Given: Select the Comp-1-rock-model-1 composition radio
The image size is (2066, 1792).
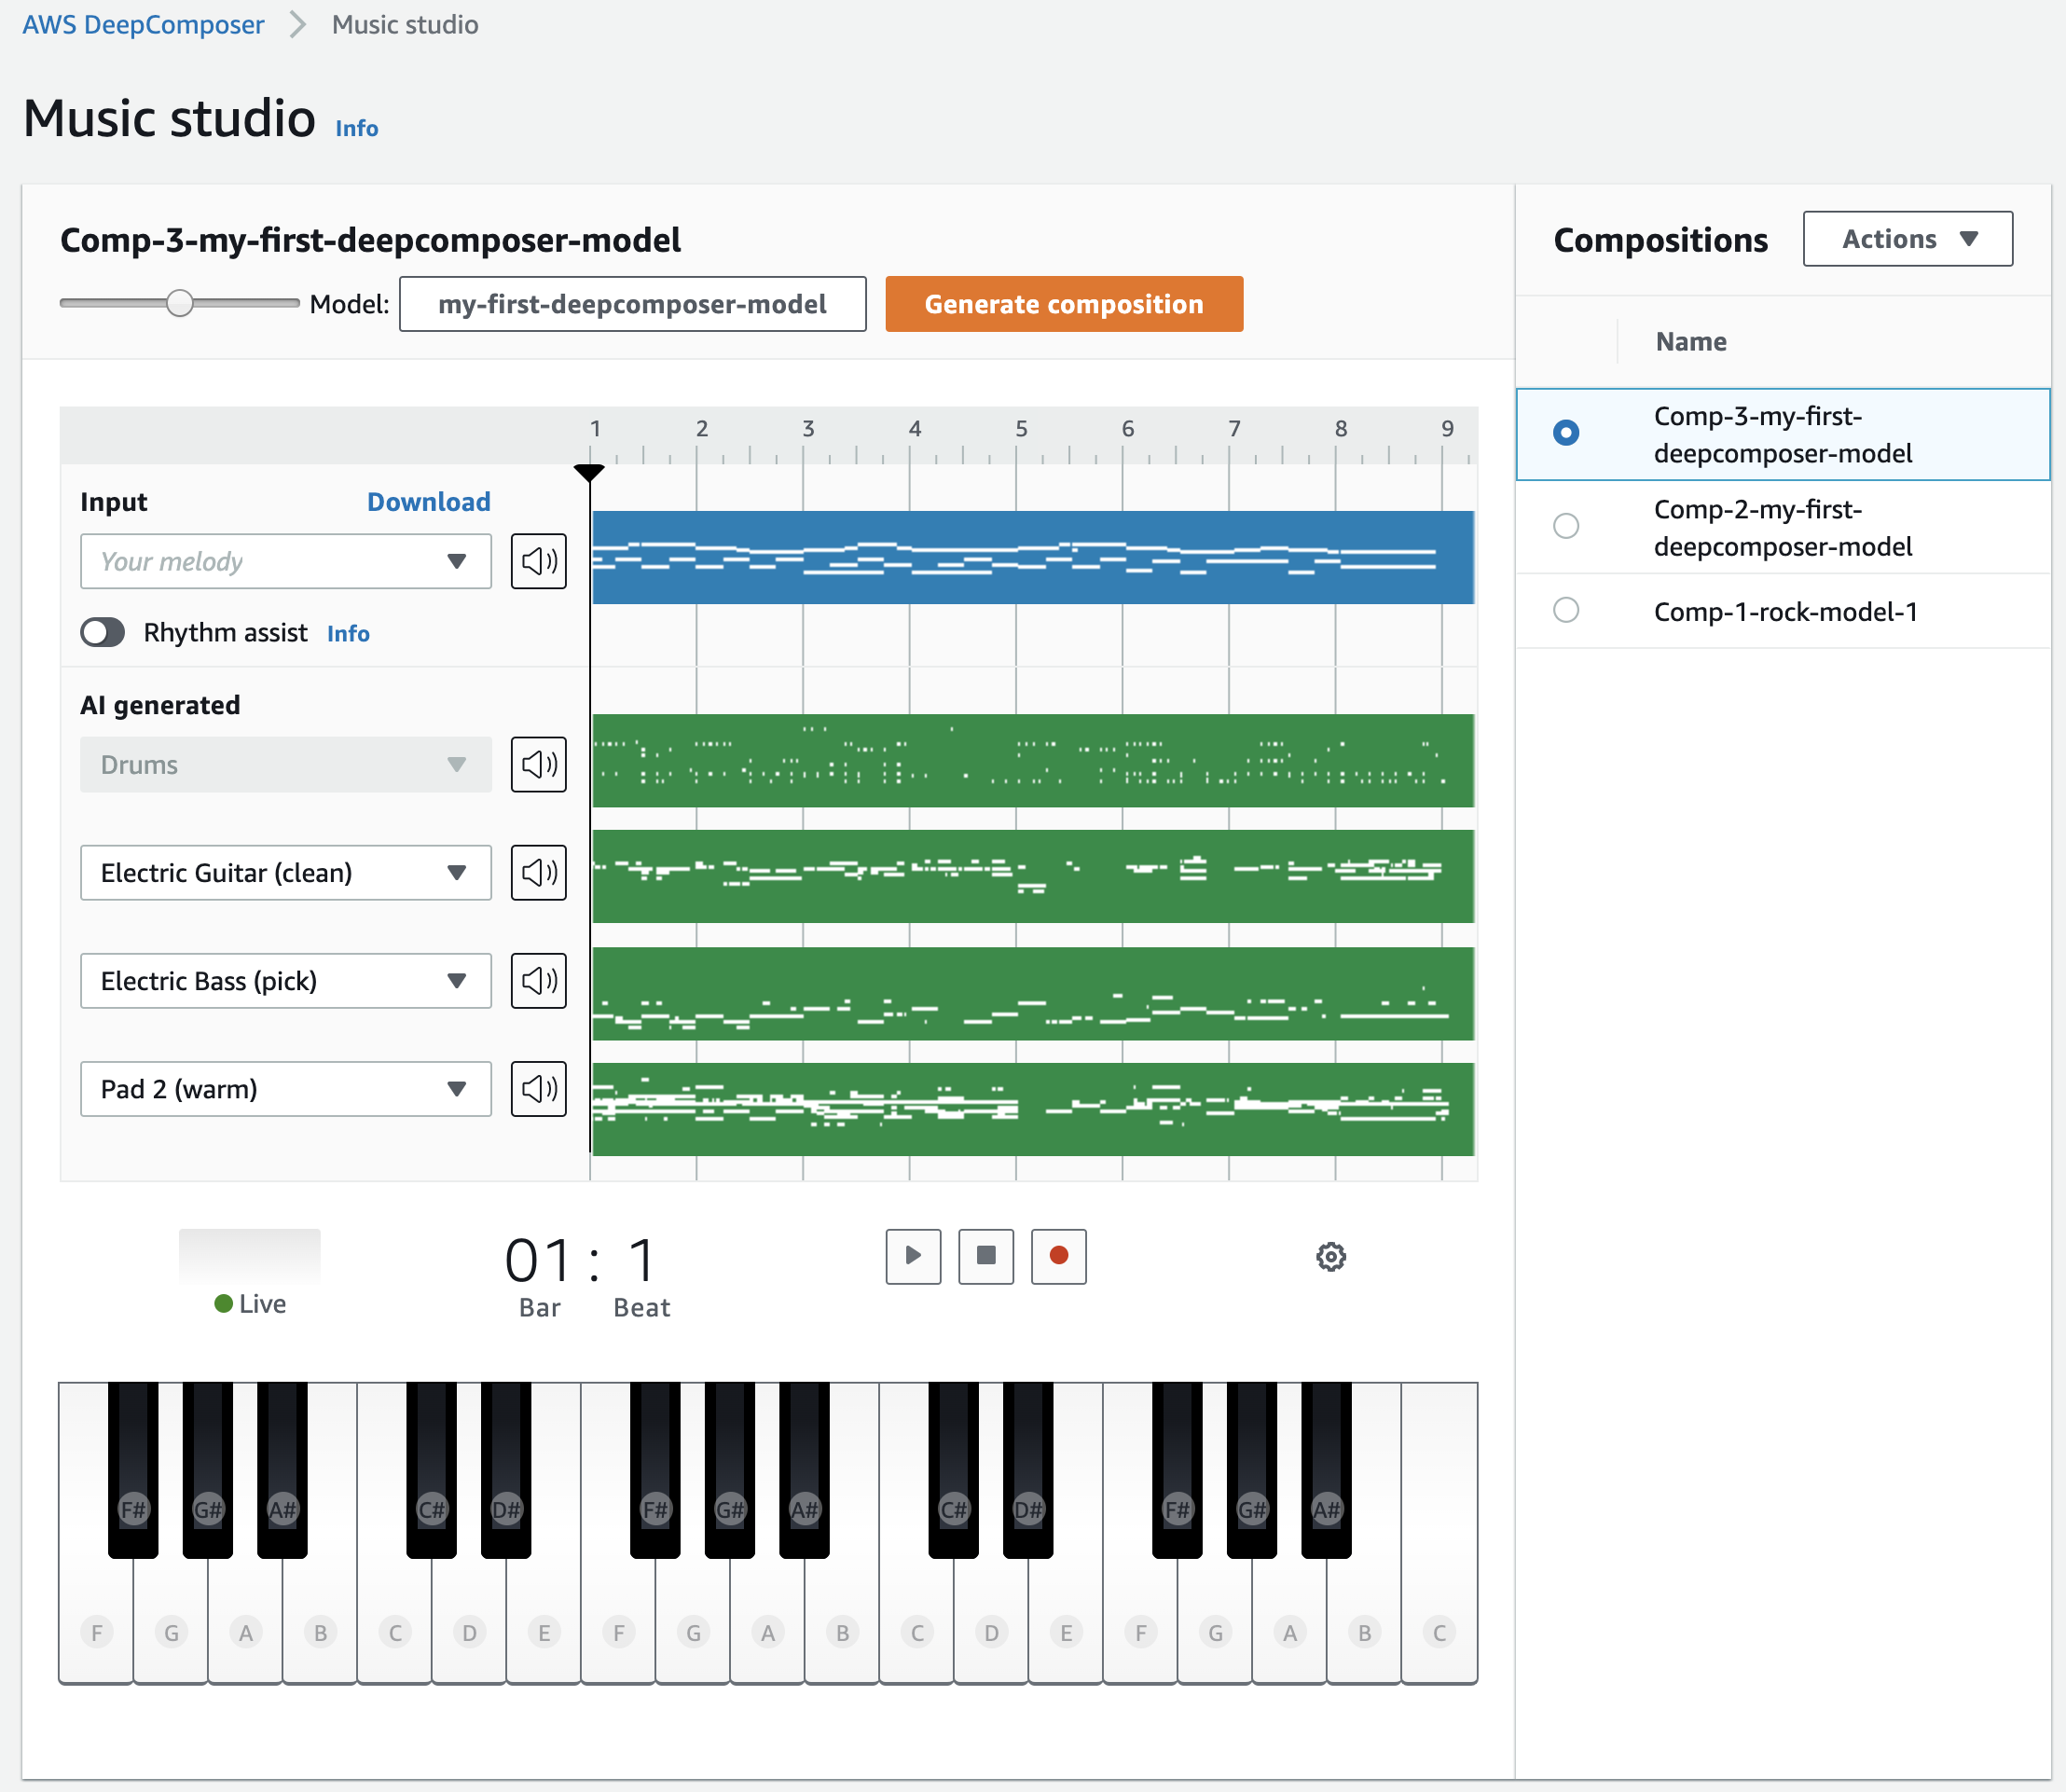Looking at the screenshot, I should click(x=1566, y=610).
